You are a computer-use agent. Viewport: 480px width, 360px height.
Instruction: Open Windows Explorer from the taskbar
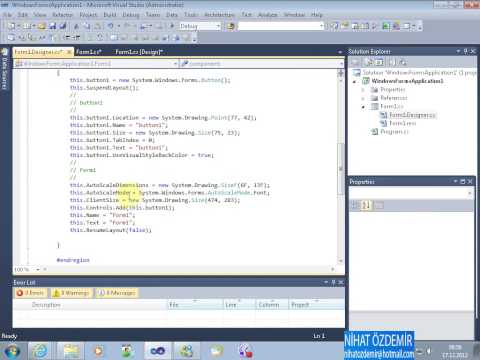tap(71, 351)
